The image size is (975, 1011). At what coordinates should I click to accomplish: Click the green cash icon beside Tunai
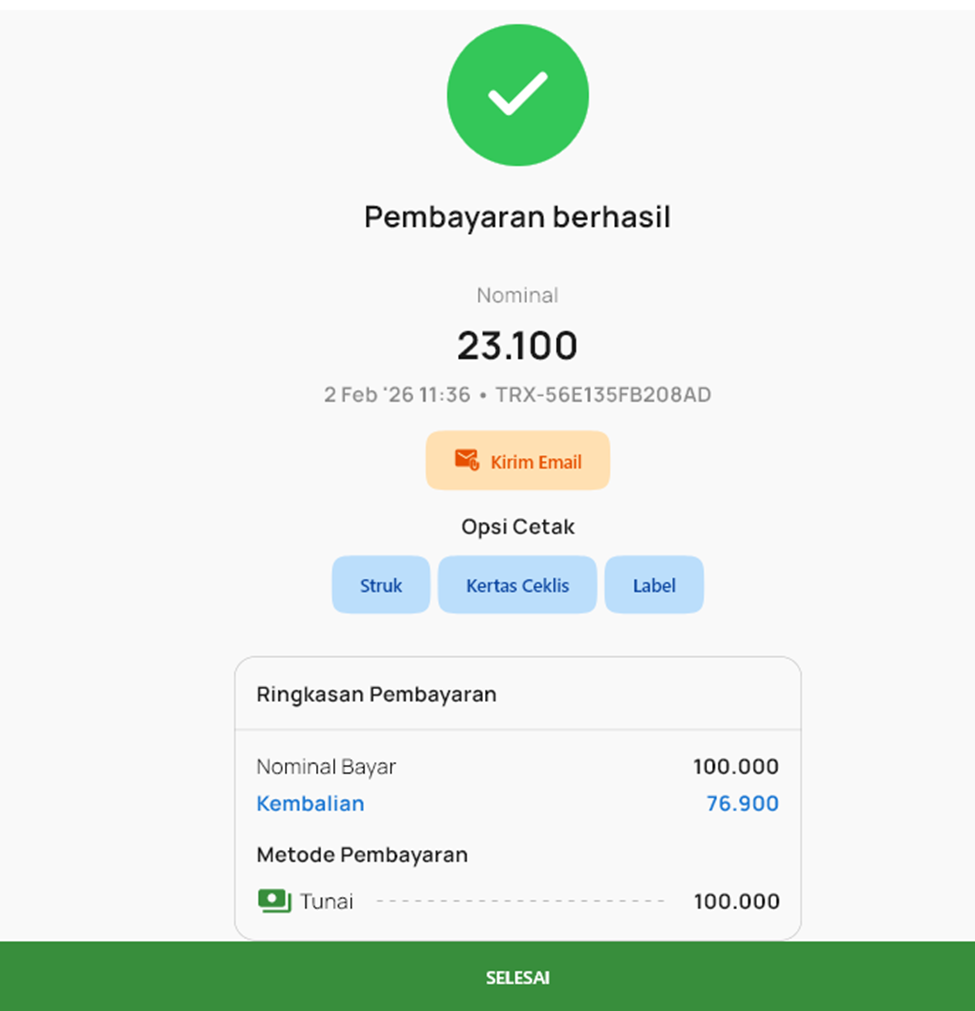273,901
